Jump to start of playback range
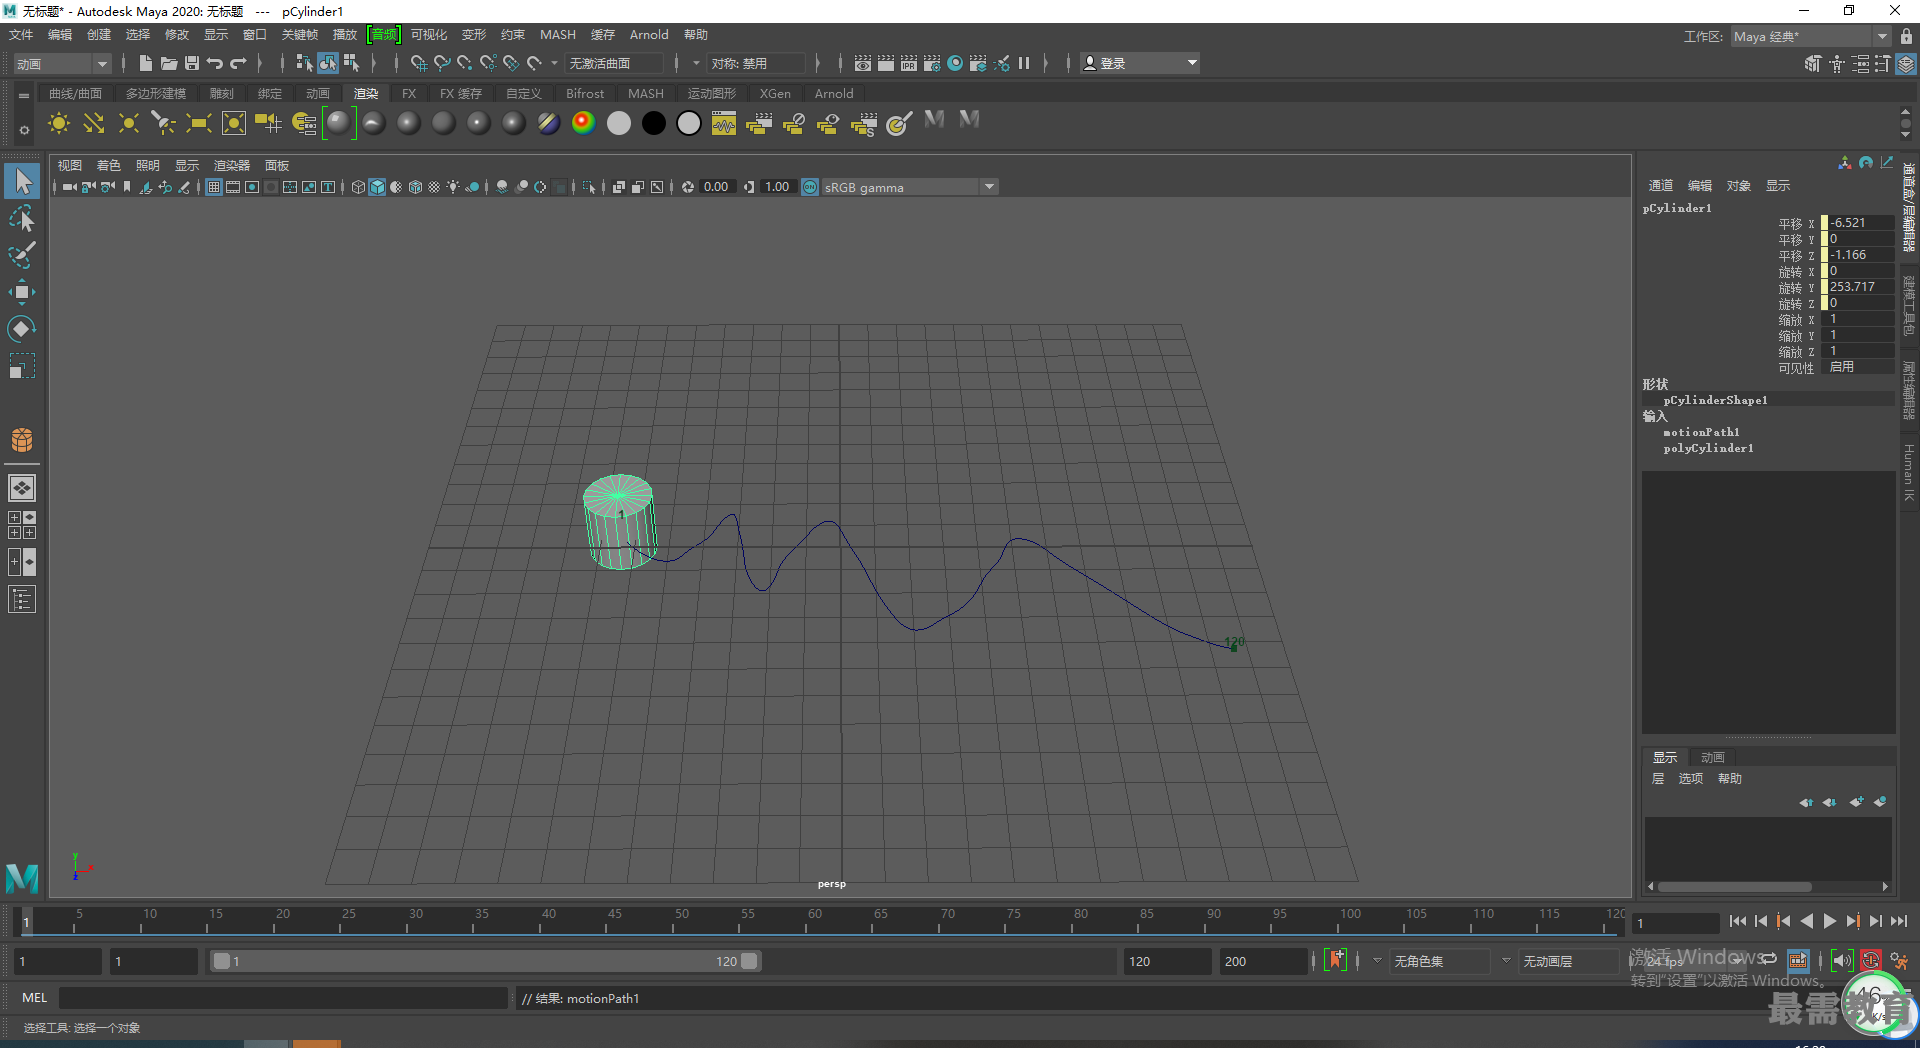Viewport: 1920px width, 1048px height. coord(1738,921)
